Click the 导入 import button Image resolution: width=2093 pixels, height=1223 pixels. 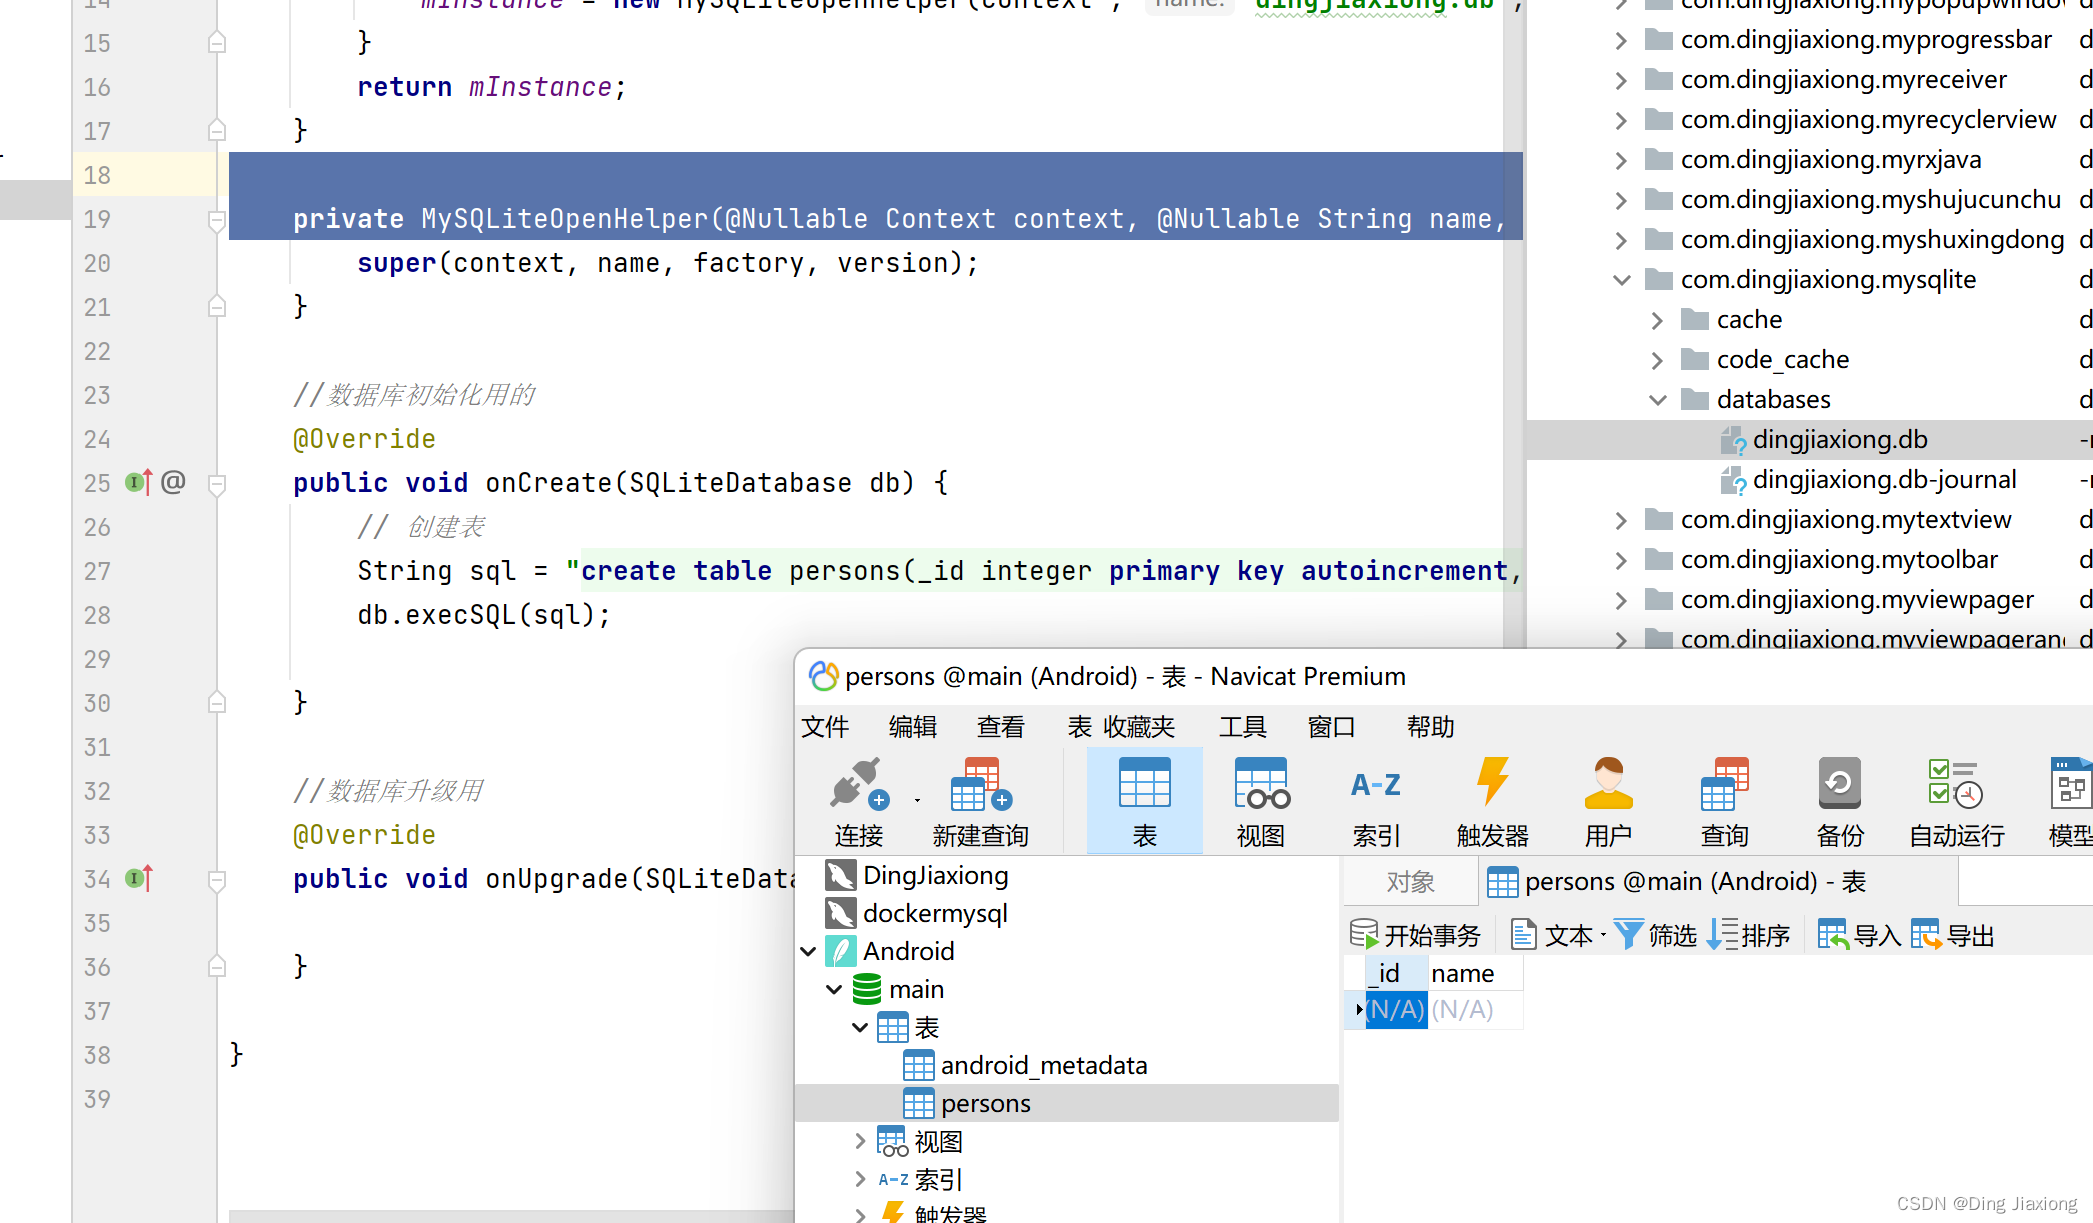tap(1859, 935)
